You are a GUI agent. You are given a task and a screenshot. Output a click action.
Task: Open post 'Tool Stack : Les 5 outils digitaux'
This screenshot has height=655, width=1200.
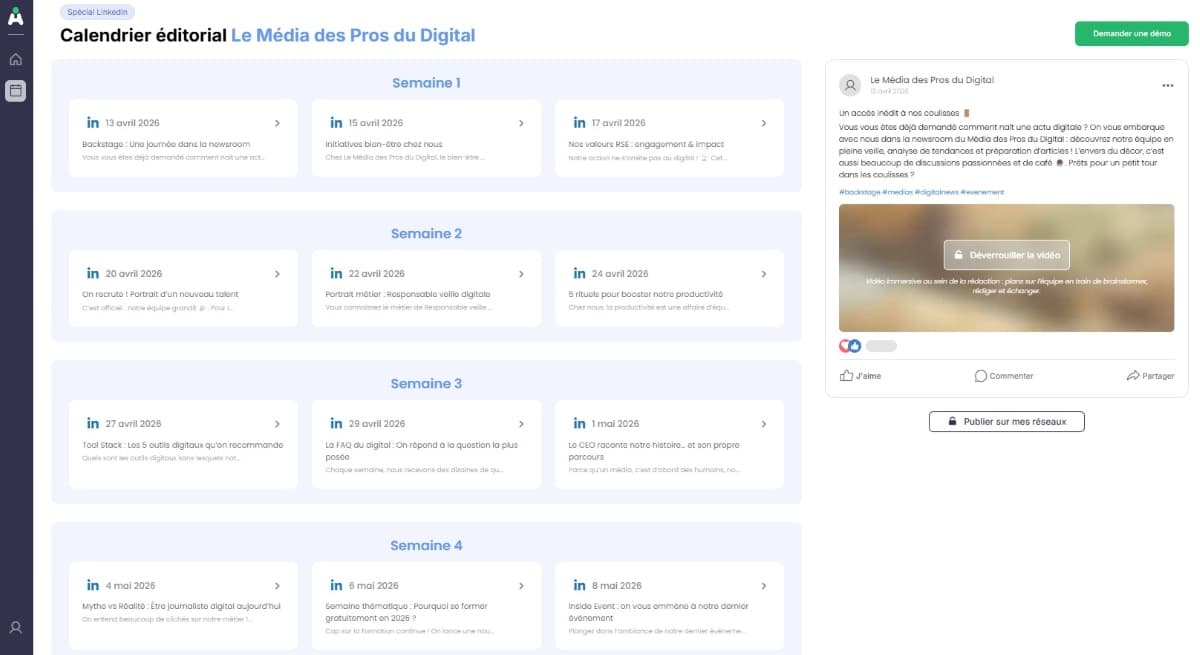tap(183, 445)
